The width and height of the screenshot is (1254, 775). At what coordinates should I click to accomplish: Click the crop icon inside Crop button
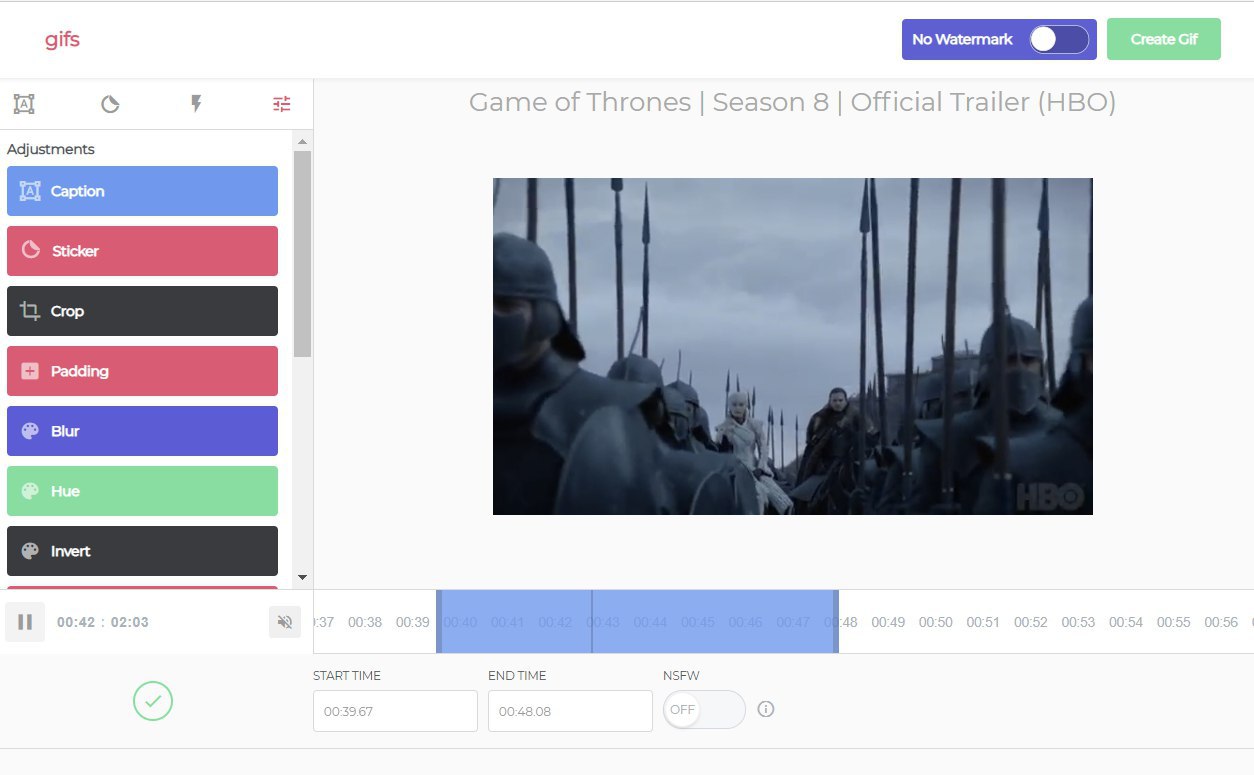(x=30, y=311)
